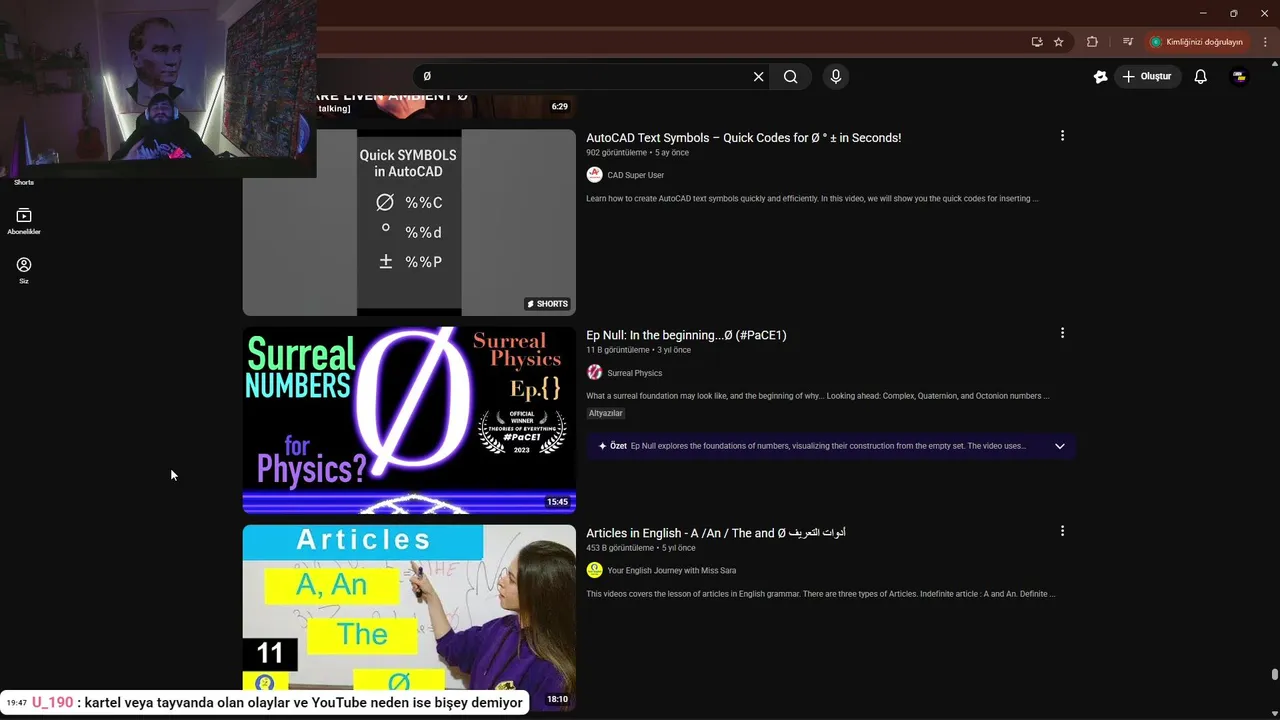The image size is (1280, 720).
Task: Minimize the browser window
Action: pyautogui.click(x=1205, y=13)
